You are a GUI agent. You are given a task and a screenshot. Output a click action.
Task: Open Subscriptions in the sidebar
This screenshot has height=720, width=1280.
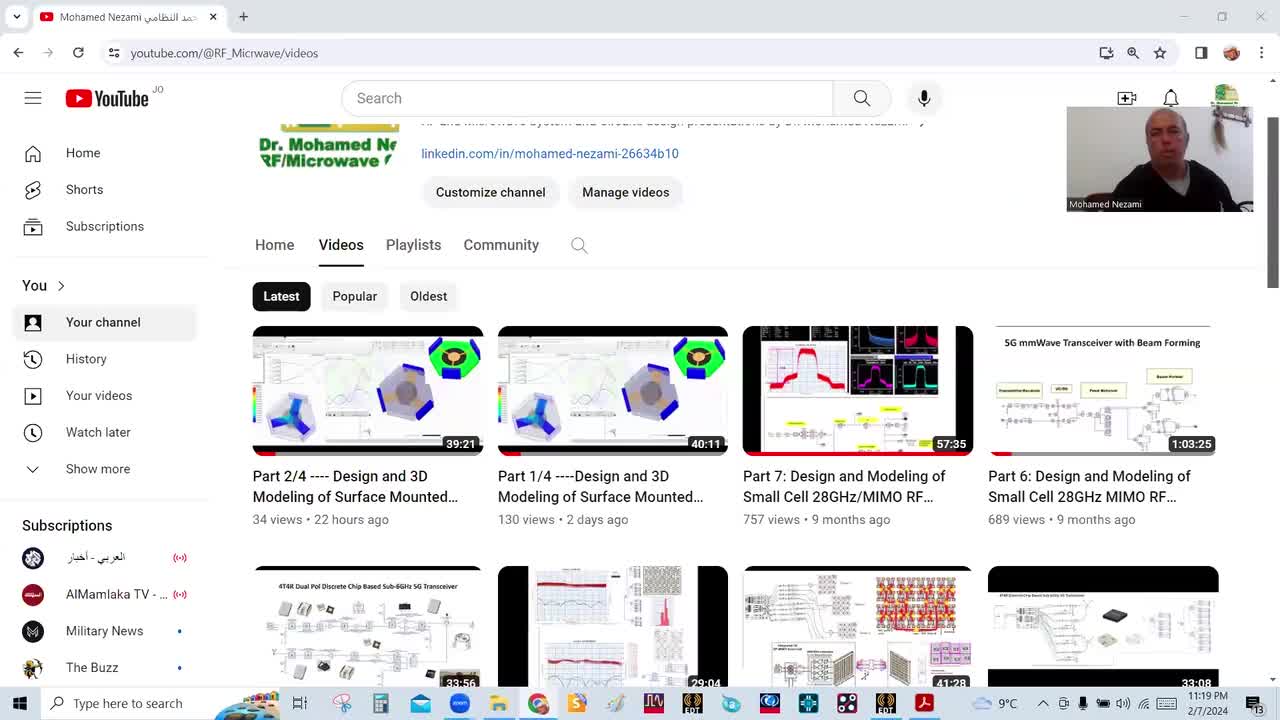point(105,226)
